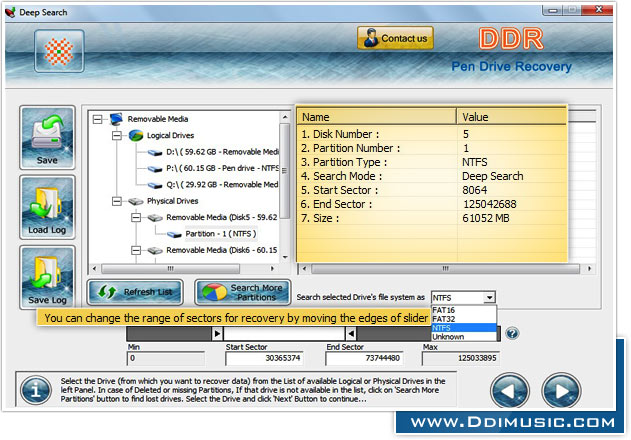Click the Deep Search title bar icon
This screenshot has height=440, width=631.
pos(10,12)
